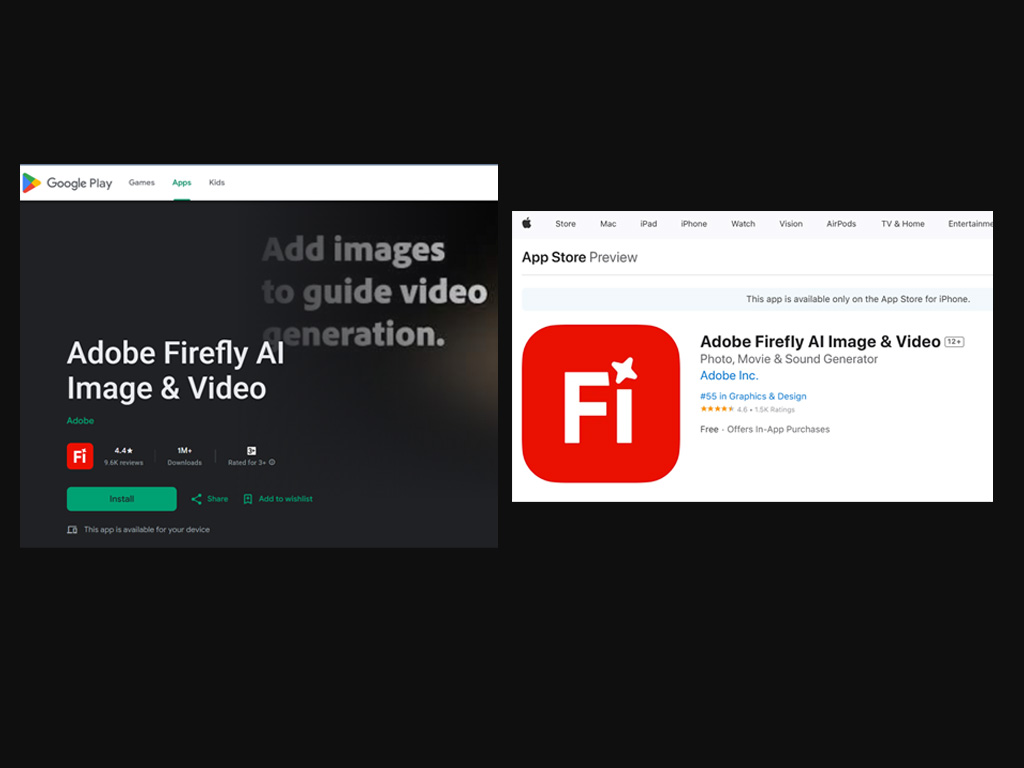Screen dimensions: 1024x768
Task: Click the App Store Preview heading
Action: coord(579,257)
